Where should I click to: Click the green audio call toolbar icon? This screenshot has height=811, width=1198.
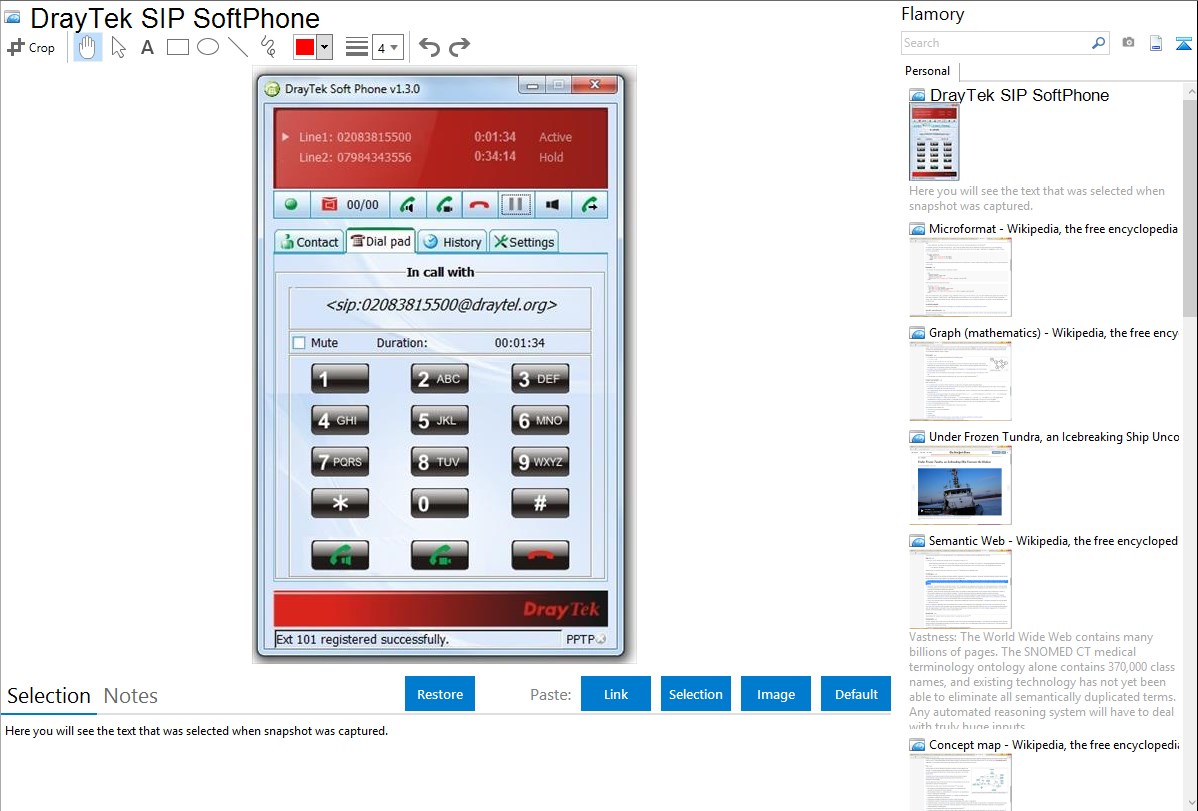point(408,204)
